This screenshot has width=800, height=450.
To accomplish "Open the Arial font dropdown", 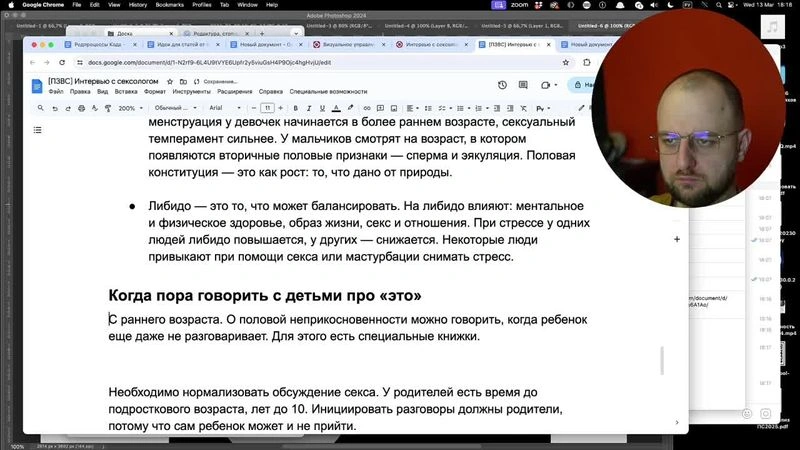I will click(x=224, y=108).
